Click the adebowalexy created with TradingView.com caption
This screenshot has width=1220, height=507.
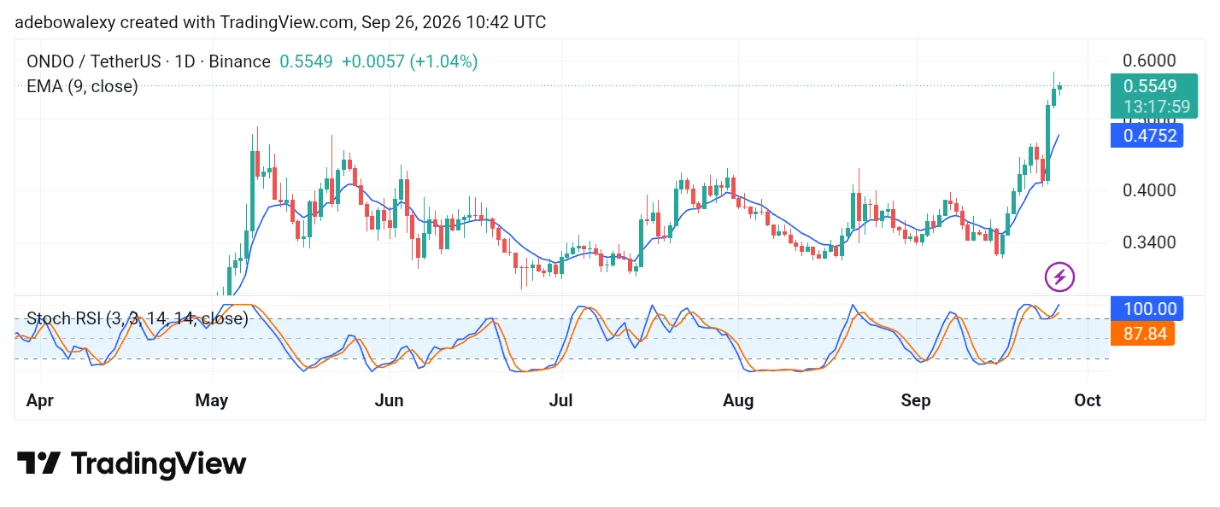point(281,21)
